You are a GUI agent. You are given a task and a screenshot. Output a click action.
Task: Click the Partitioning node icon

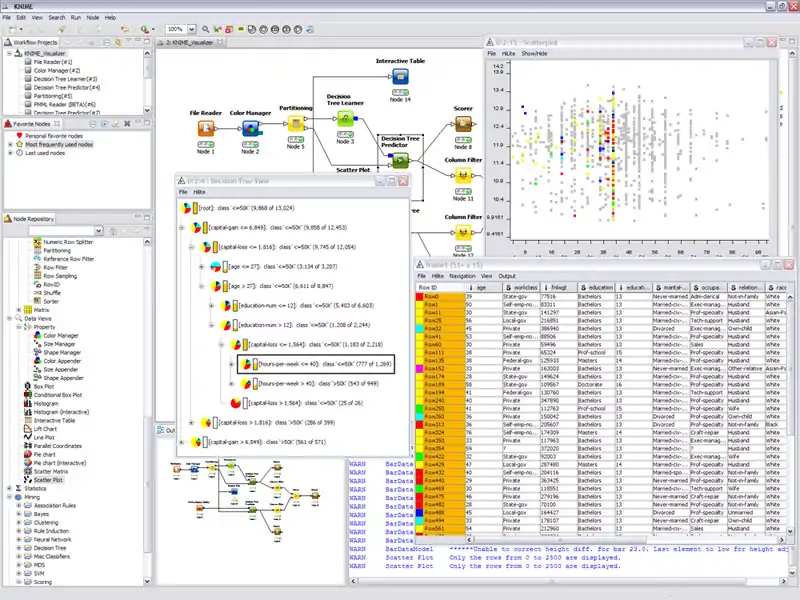[295, 123]
